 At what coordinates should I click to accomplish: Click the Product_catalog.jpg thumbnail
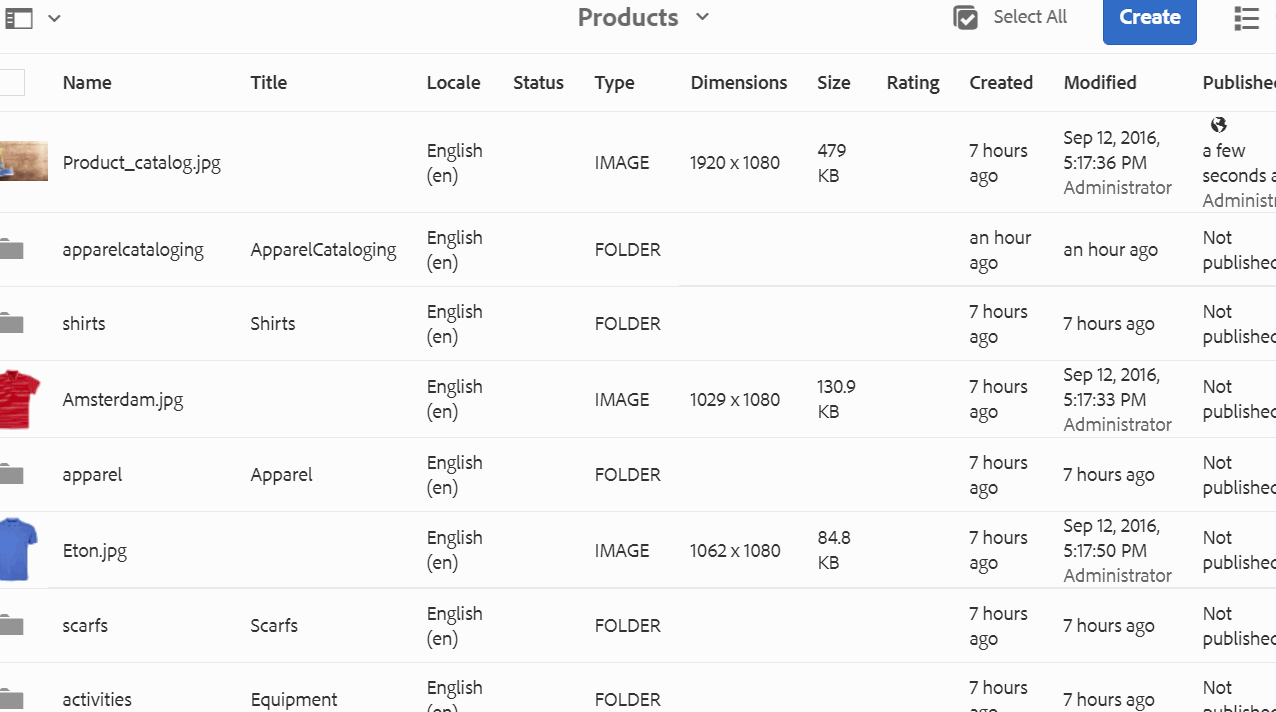23,162
